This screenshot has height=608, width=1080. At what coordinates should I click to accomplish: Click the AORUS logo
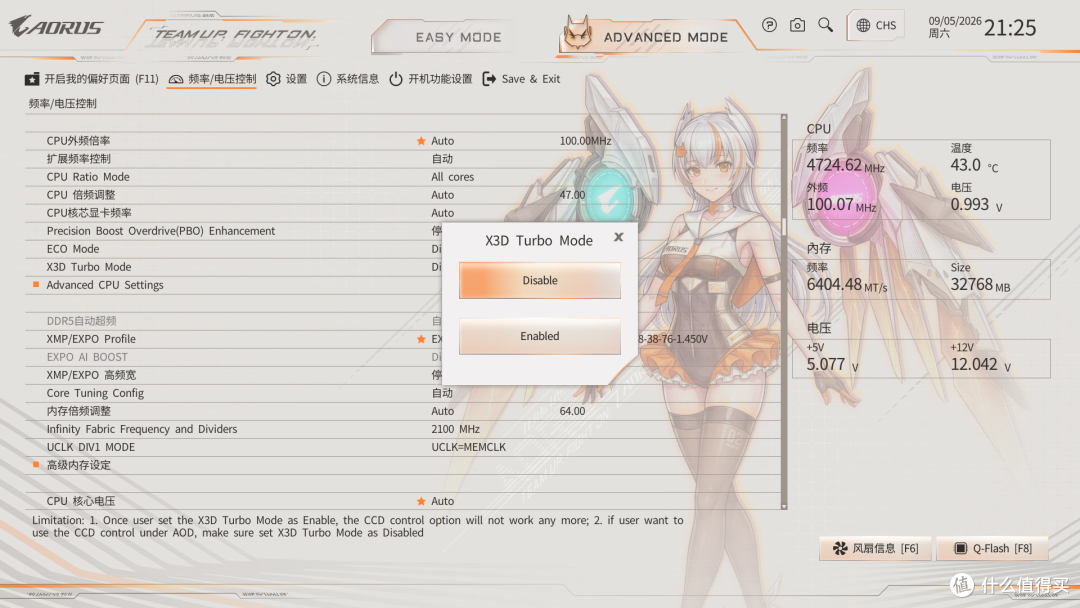coord(56,27)
